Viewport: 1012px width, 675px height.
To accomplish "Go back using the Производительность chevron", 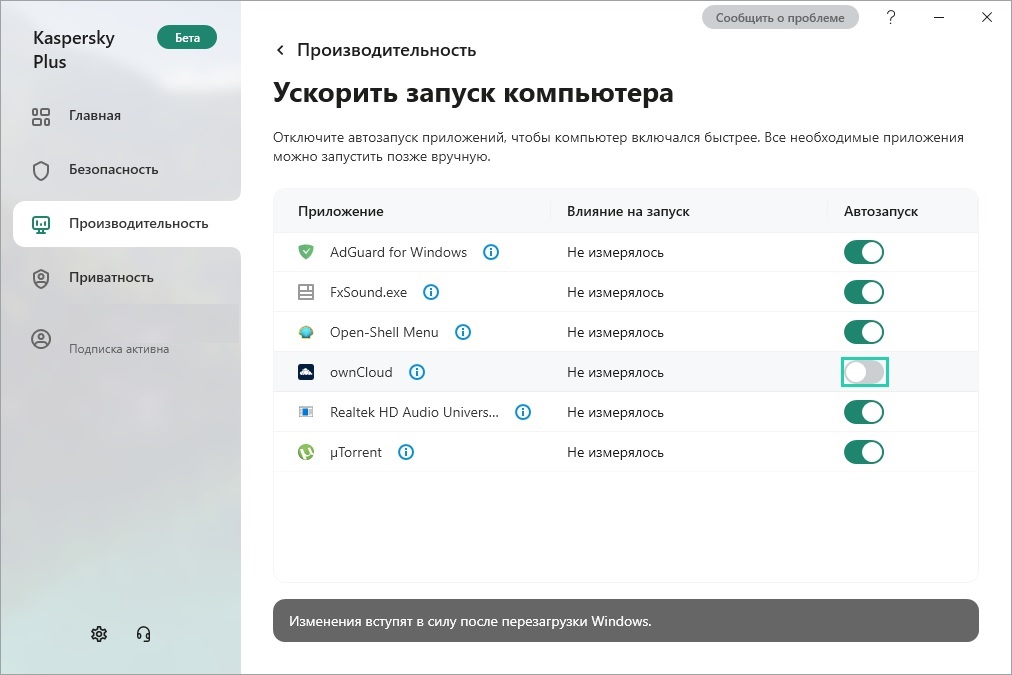I will [x=280, y=50].
